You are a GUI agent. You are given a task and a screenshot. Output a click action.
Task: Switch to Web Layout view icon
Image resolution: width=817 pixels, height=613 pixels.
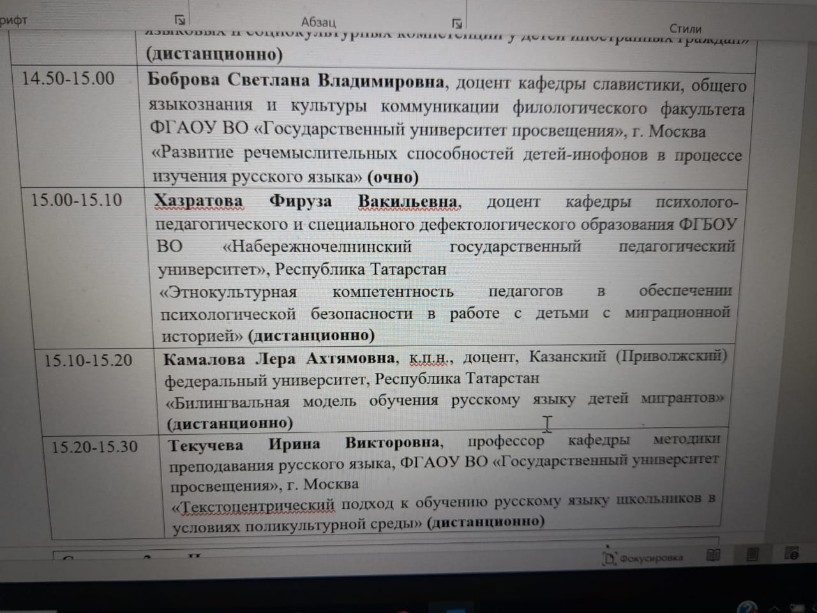click(x=791, y=553)
